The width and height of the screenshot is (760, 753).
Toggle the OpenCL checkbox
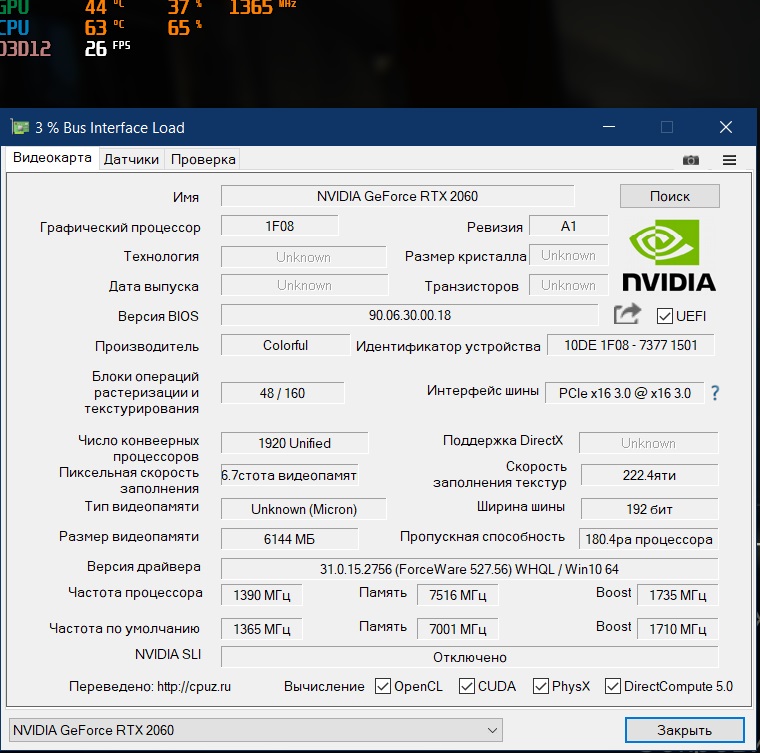point(383,686)
